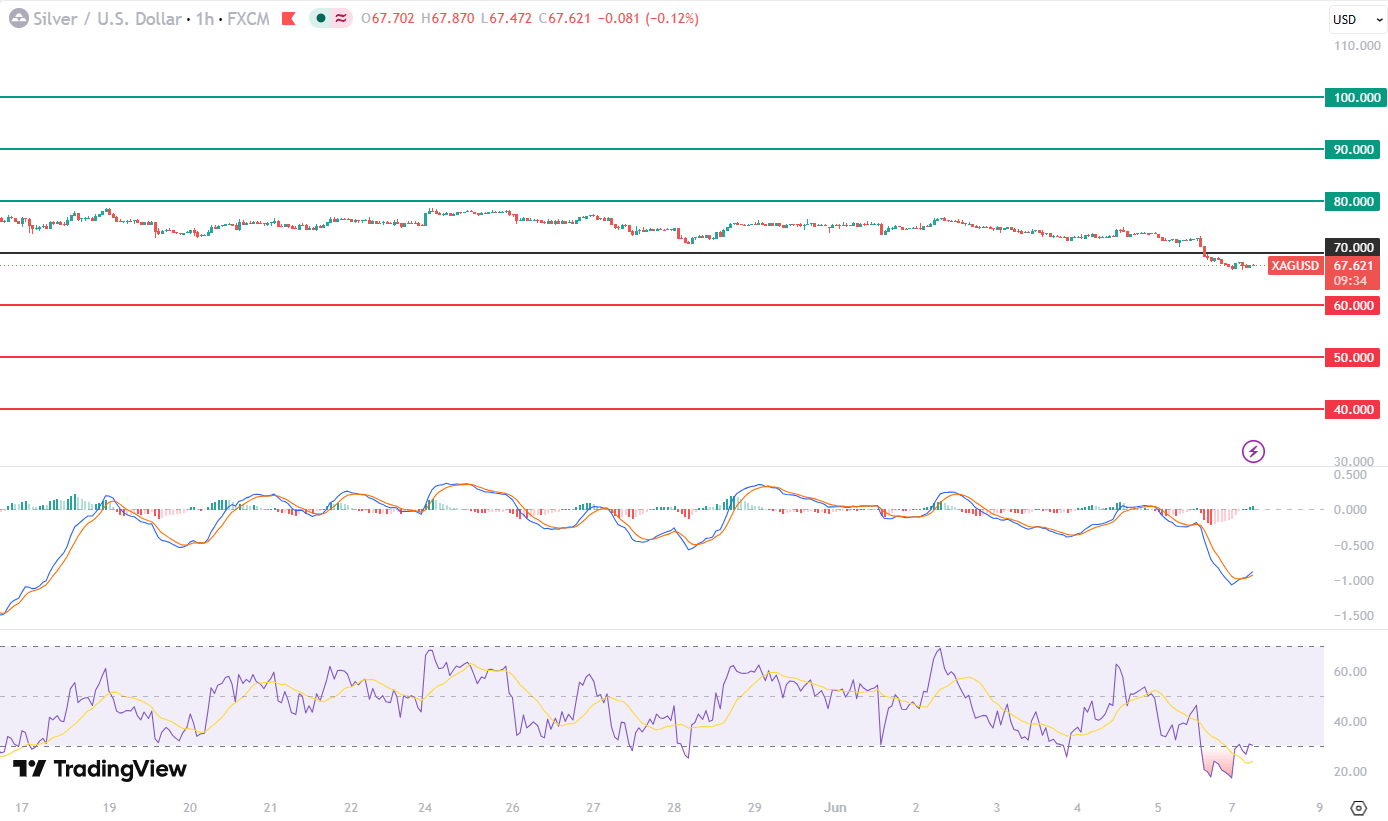Select the 50.000 red price line label

click(x=1352, y=357)
